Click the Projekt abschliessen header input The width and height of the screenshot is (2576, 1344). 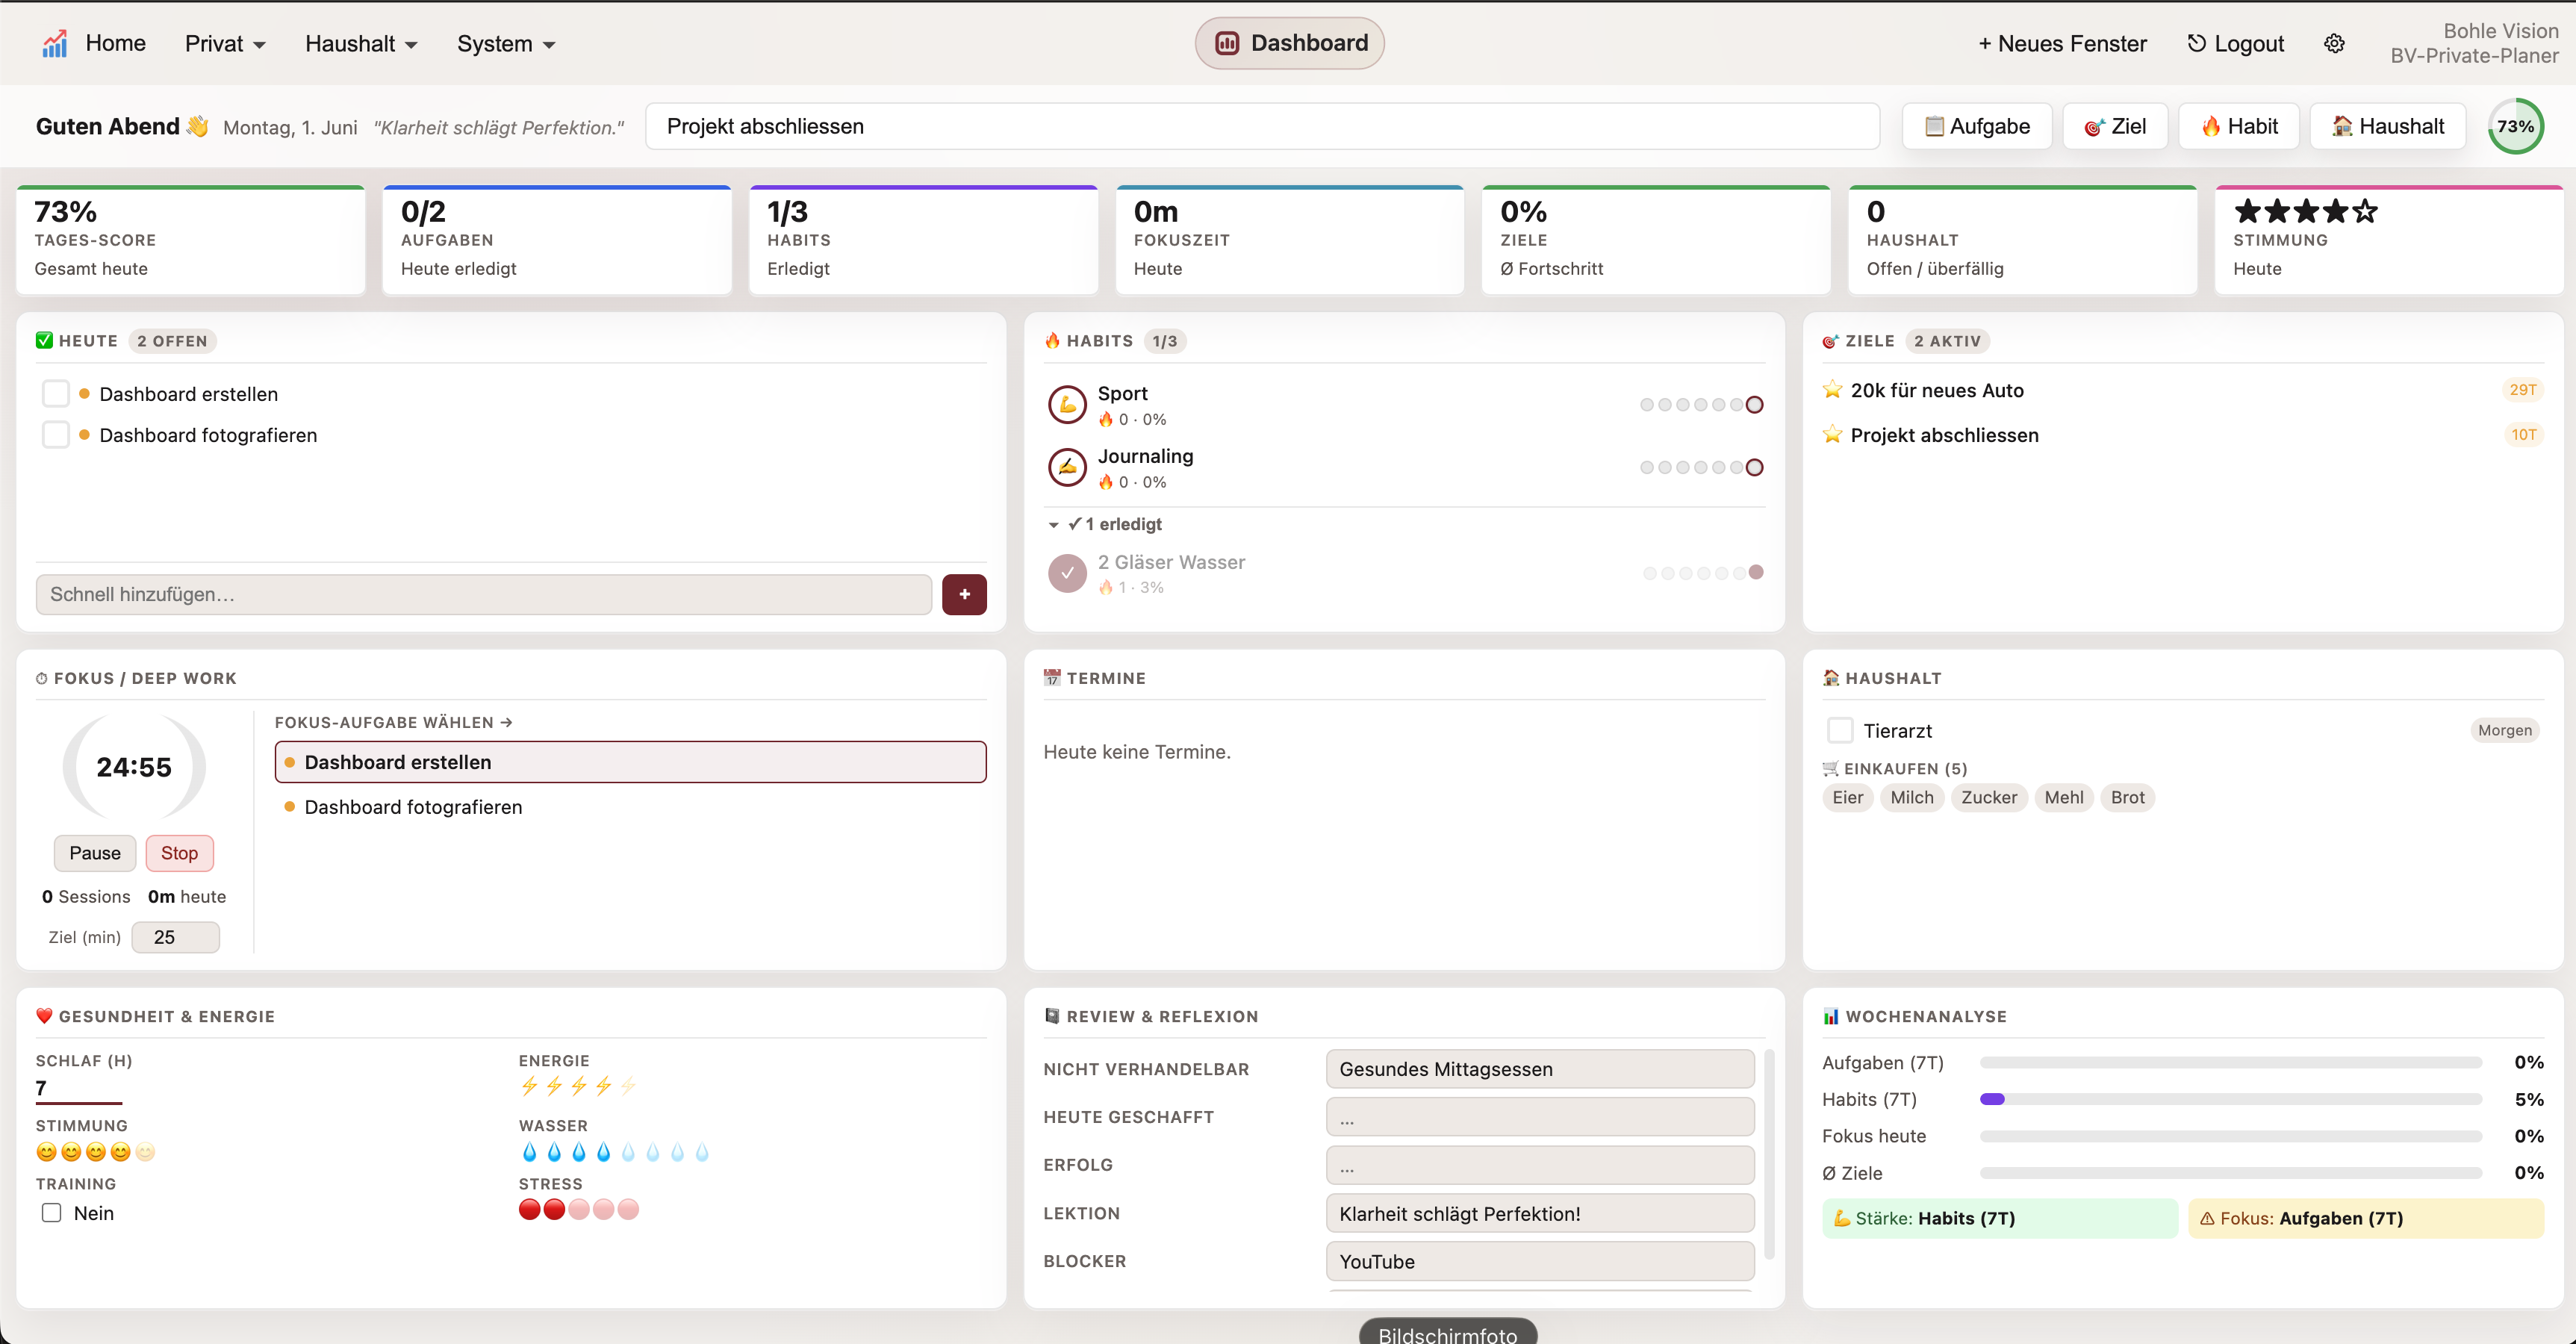coord(1262,126)
